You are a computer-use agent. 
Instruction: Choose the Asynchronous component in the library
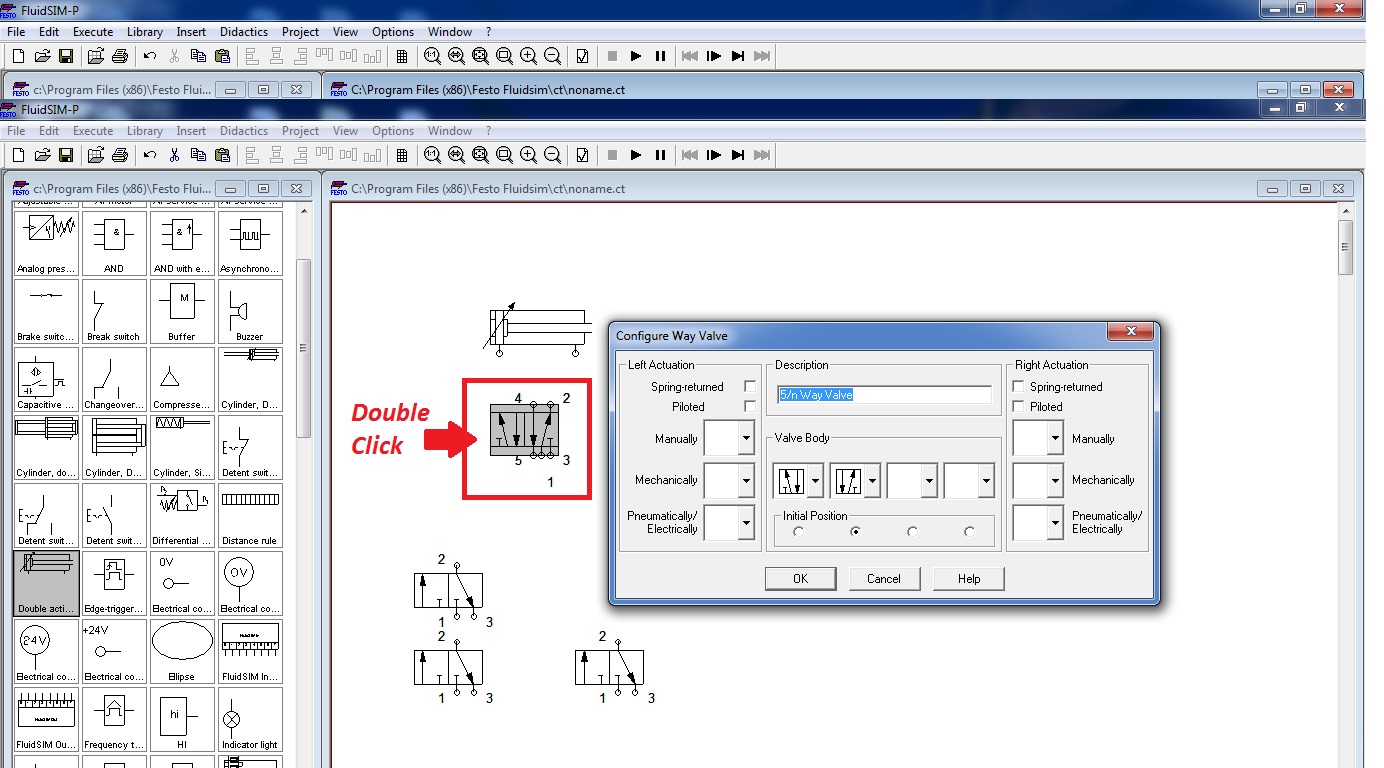point(250,242)
